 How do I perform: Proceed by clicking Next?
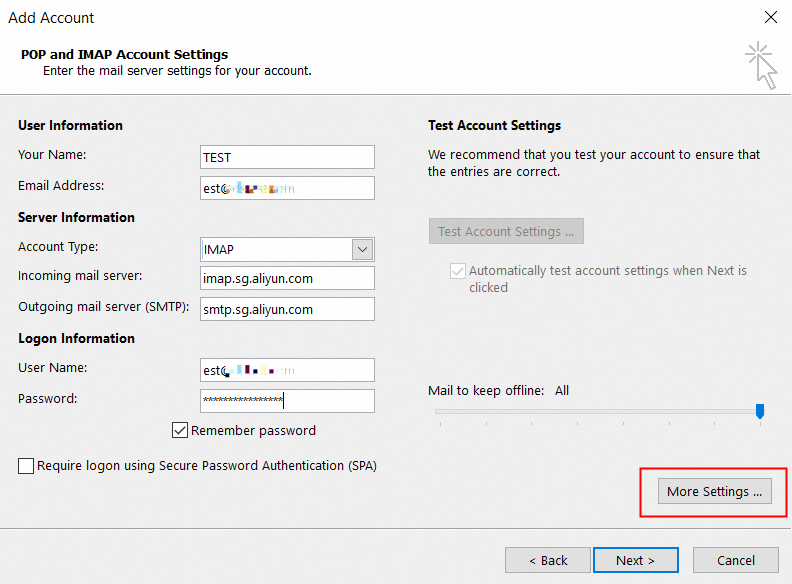(635, 560)
